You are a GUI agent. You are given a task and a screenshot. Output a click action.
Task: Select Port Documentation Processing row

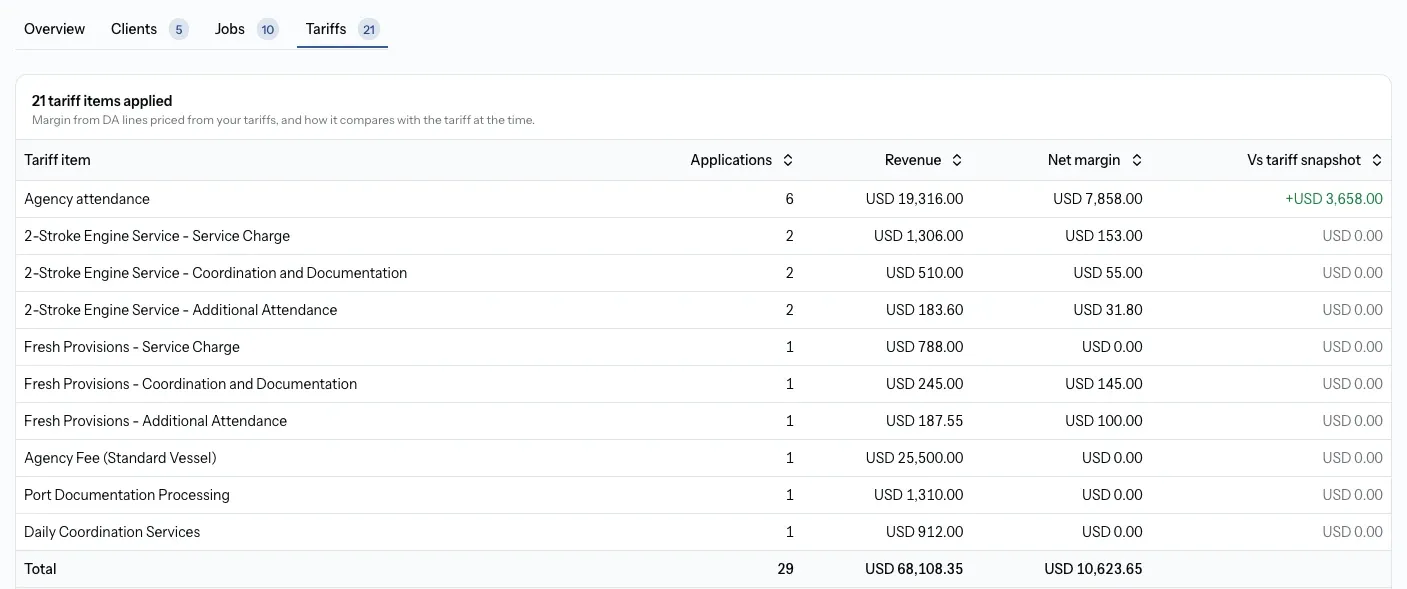coord(703,495)
